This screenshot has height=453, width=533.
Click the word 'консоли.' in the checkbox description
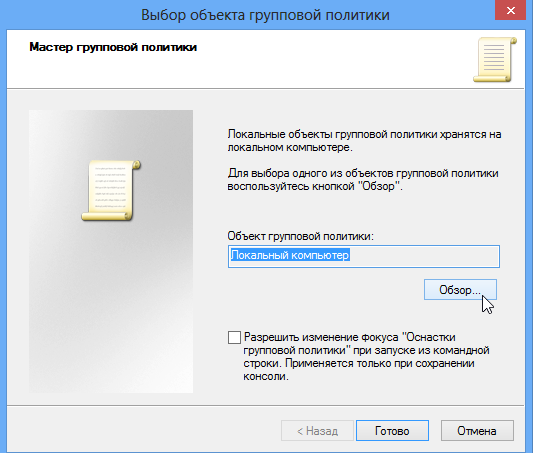(266, 376)
